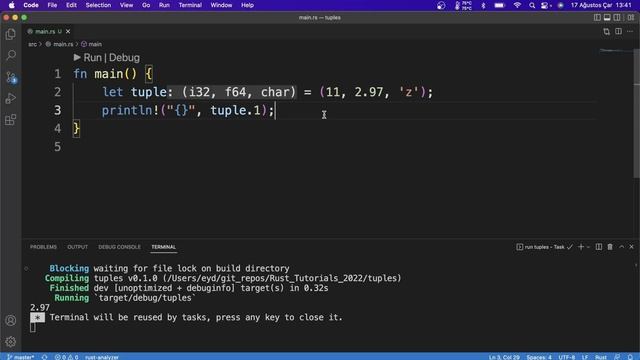Close the main.rs editor tab
640x360 pixels.
(x=68, y=31)
